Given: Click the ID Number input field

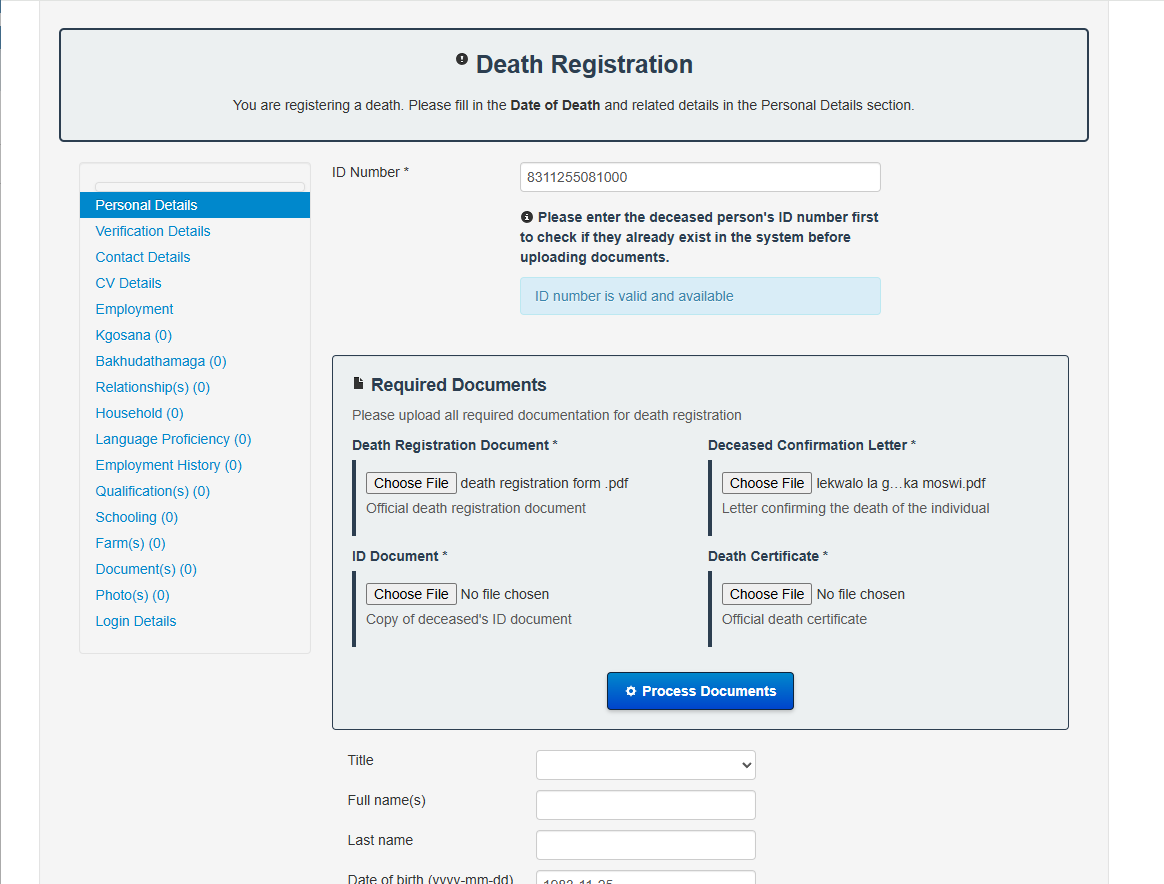Looking at the screenshot, I should (x=700, y=177).
